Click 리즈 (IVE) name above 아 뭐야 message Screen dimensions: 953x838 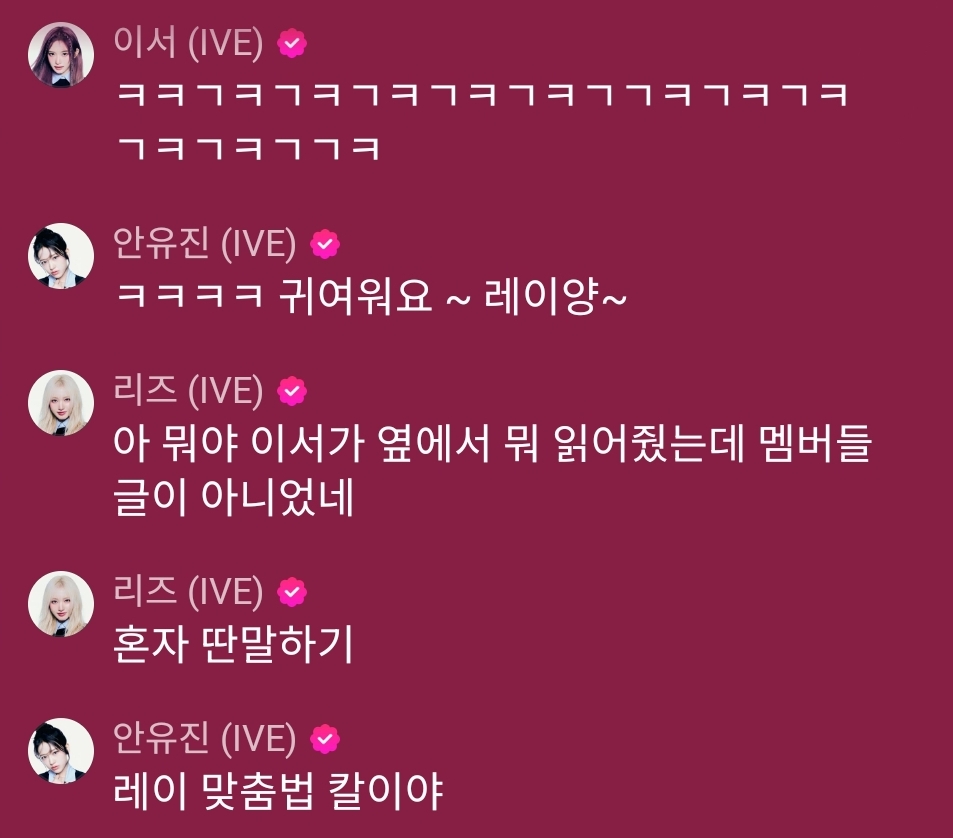(188, 391)
